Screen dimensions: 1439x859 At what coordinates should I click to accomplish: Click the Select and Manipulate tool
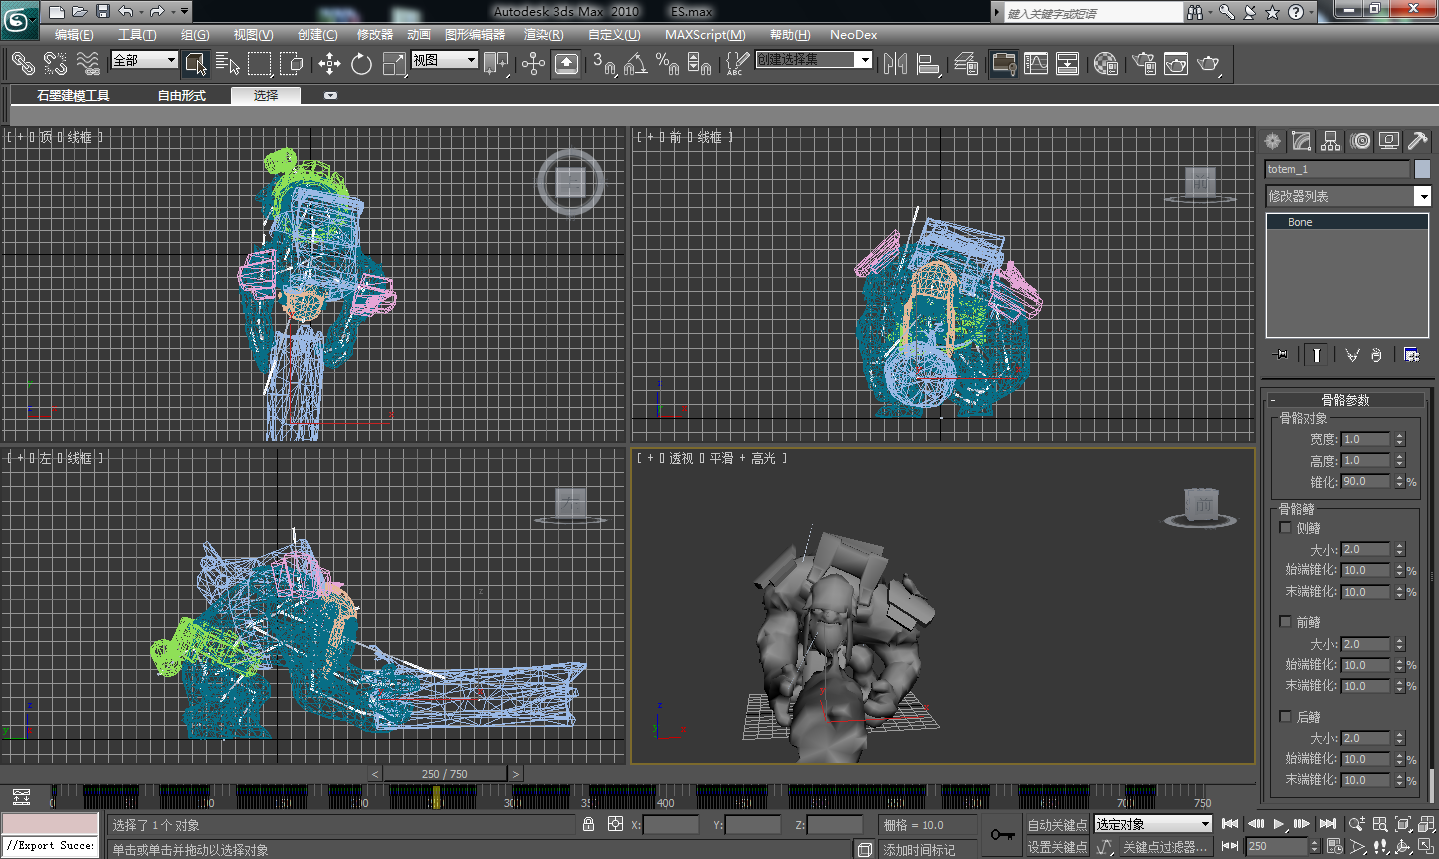click(533, 64)
